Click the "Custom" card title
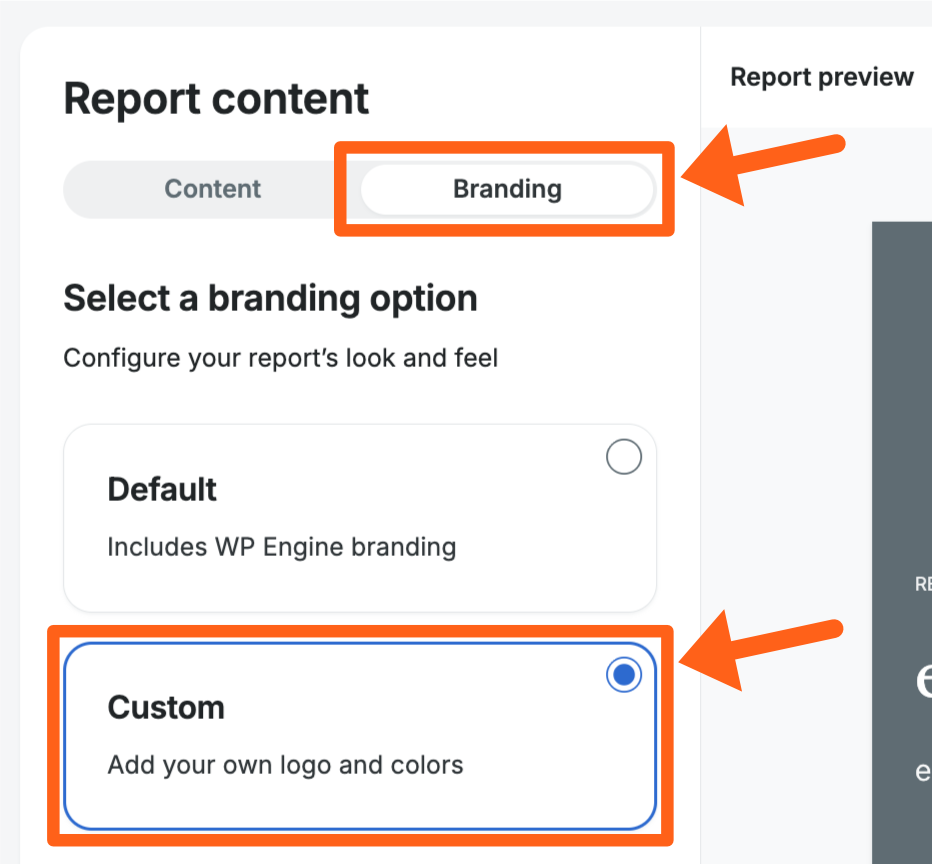Screen dimensions: 932x864 point(166,707)
